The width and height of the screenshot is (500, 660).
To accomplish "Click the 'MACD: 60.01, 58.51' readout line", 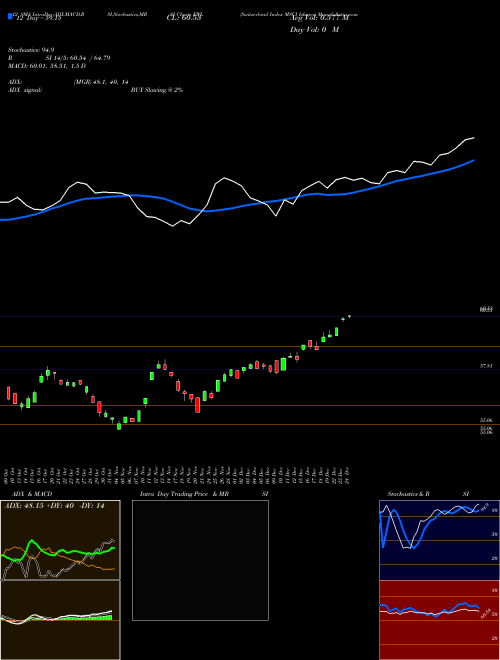I will [47, 66].
